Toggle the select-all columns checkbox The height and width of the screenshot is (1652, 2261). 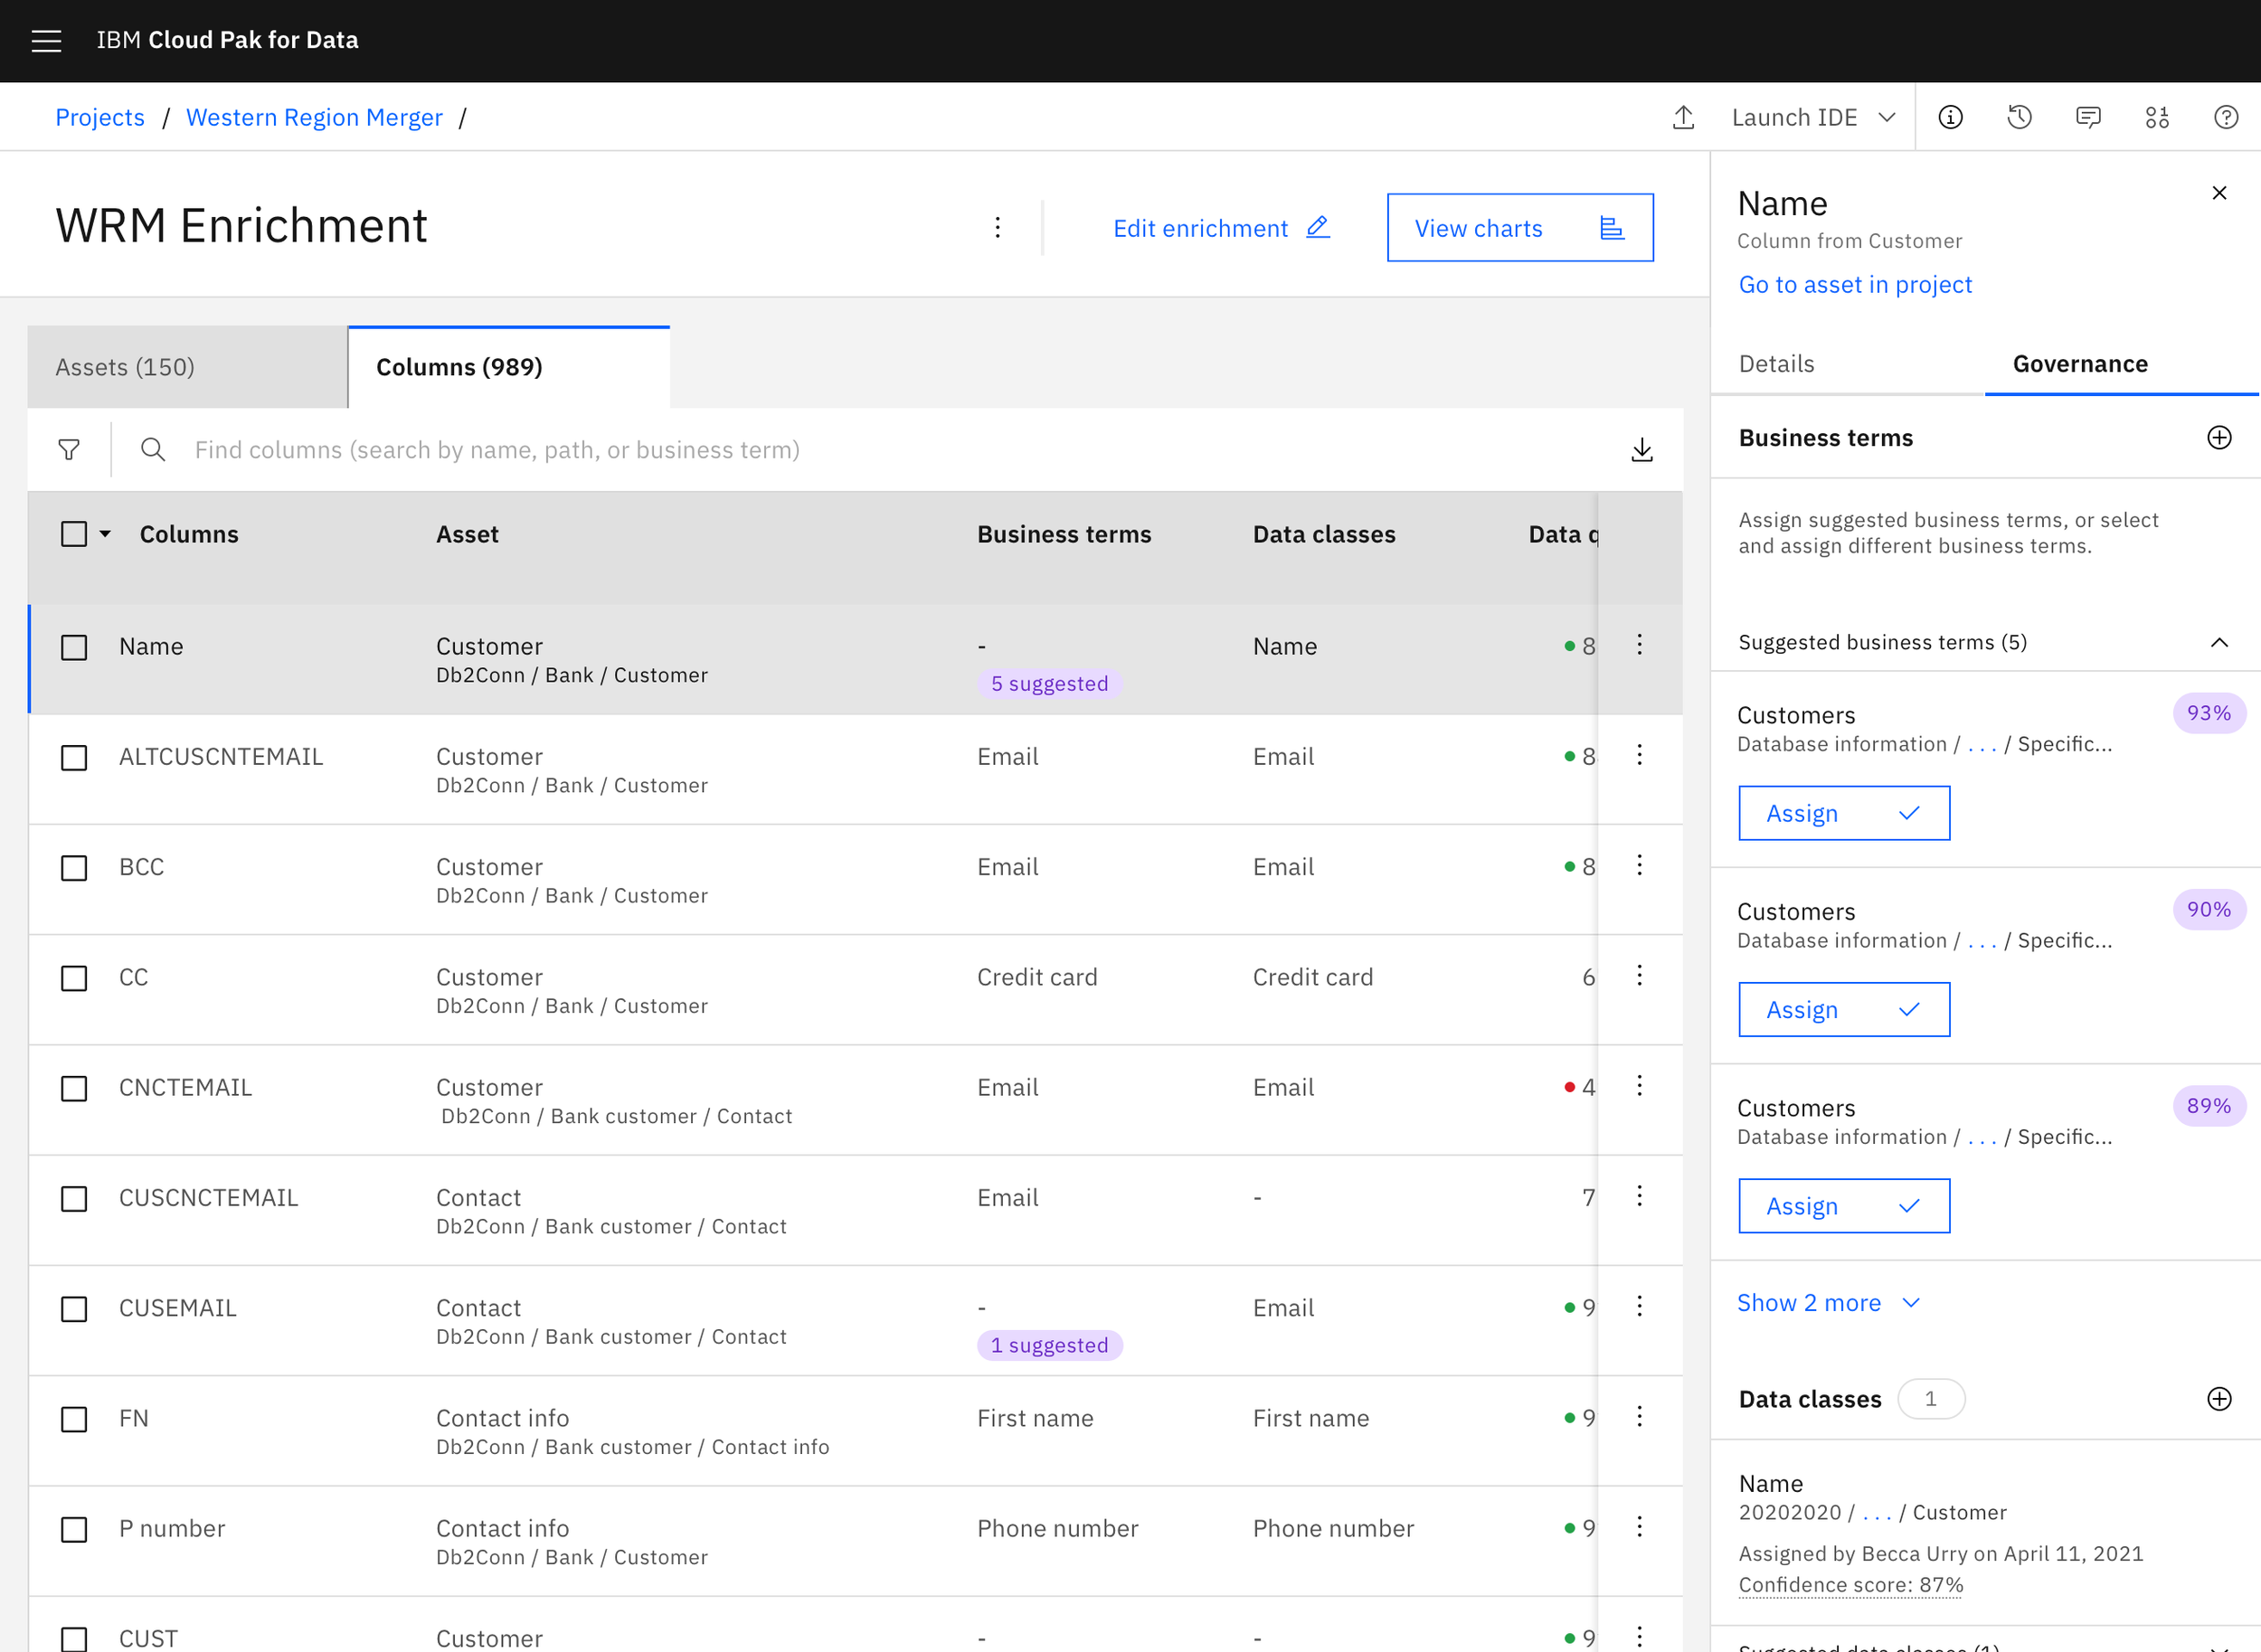pos(74,534)
